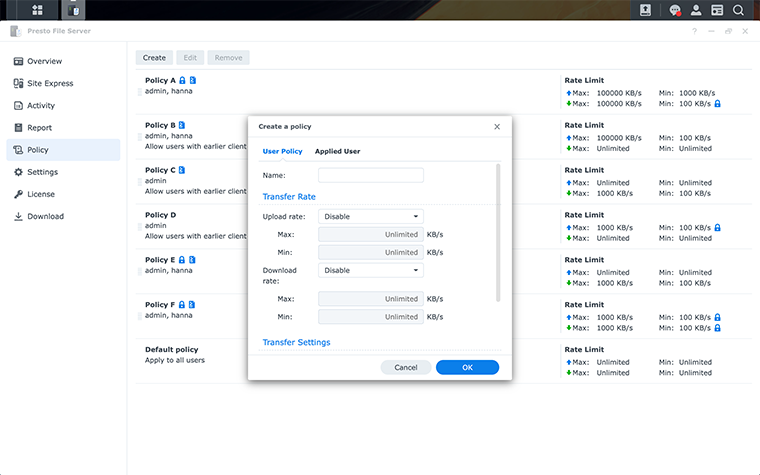Screen dimensions: 760x475
Task: Open the Overview section in the sidebar
Action: coord(44,61)
